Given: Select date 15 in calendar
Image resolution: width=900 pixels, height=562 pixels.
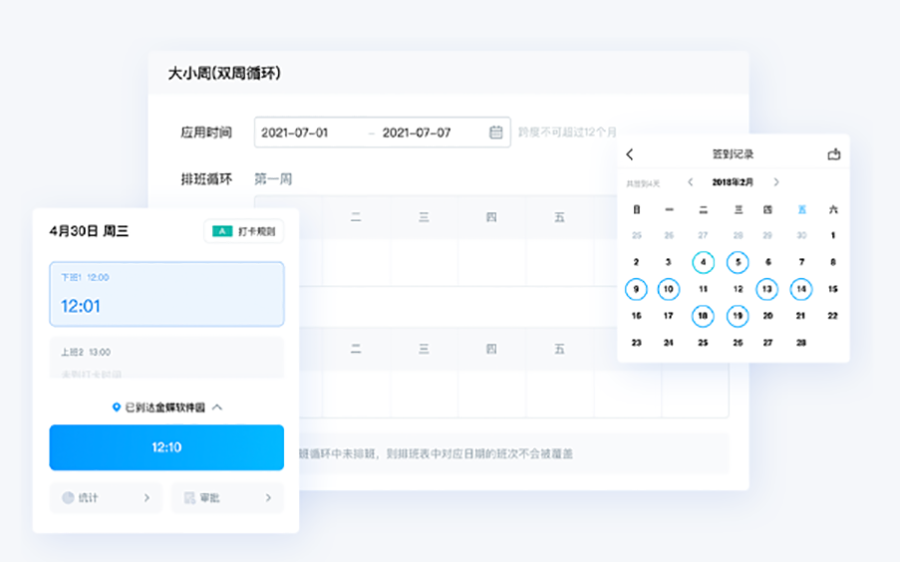Looking at the screenshot, I should (x=833, y=289).
